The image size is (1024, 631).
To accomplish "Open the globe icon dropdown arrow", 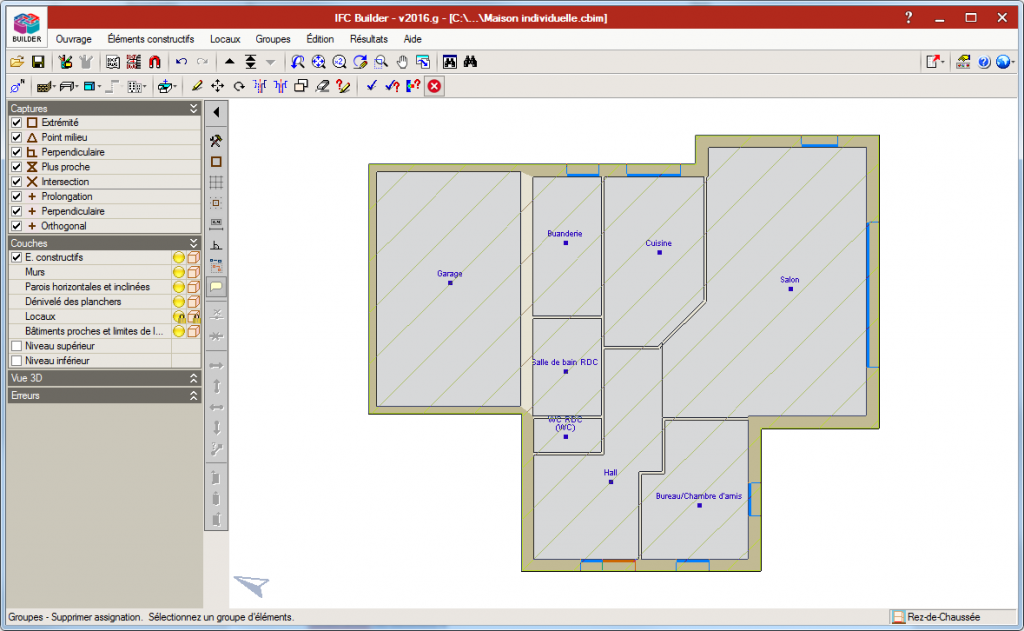I will click(x=1011, y=62).
